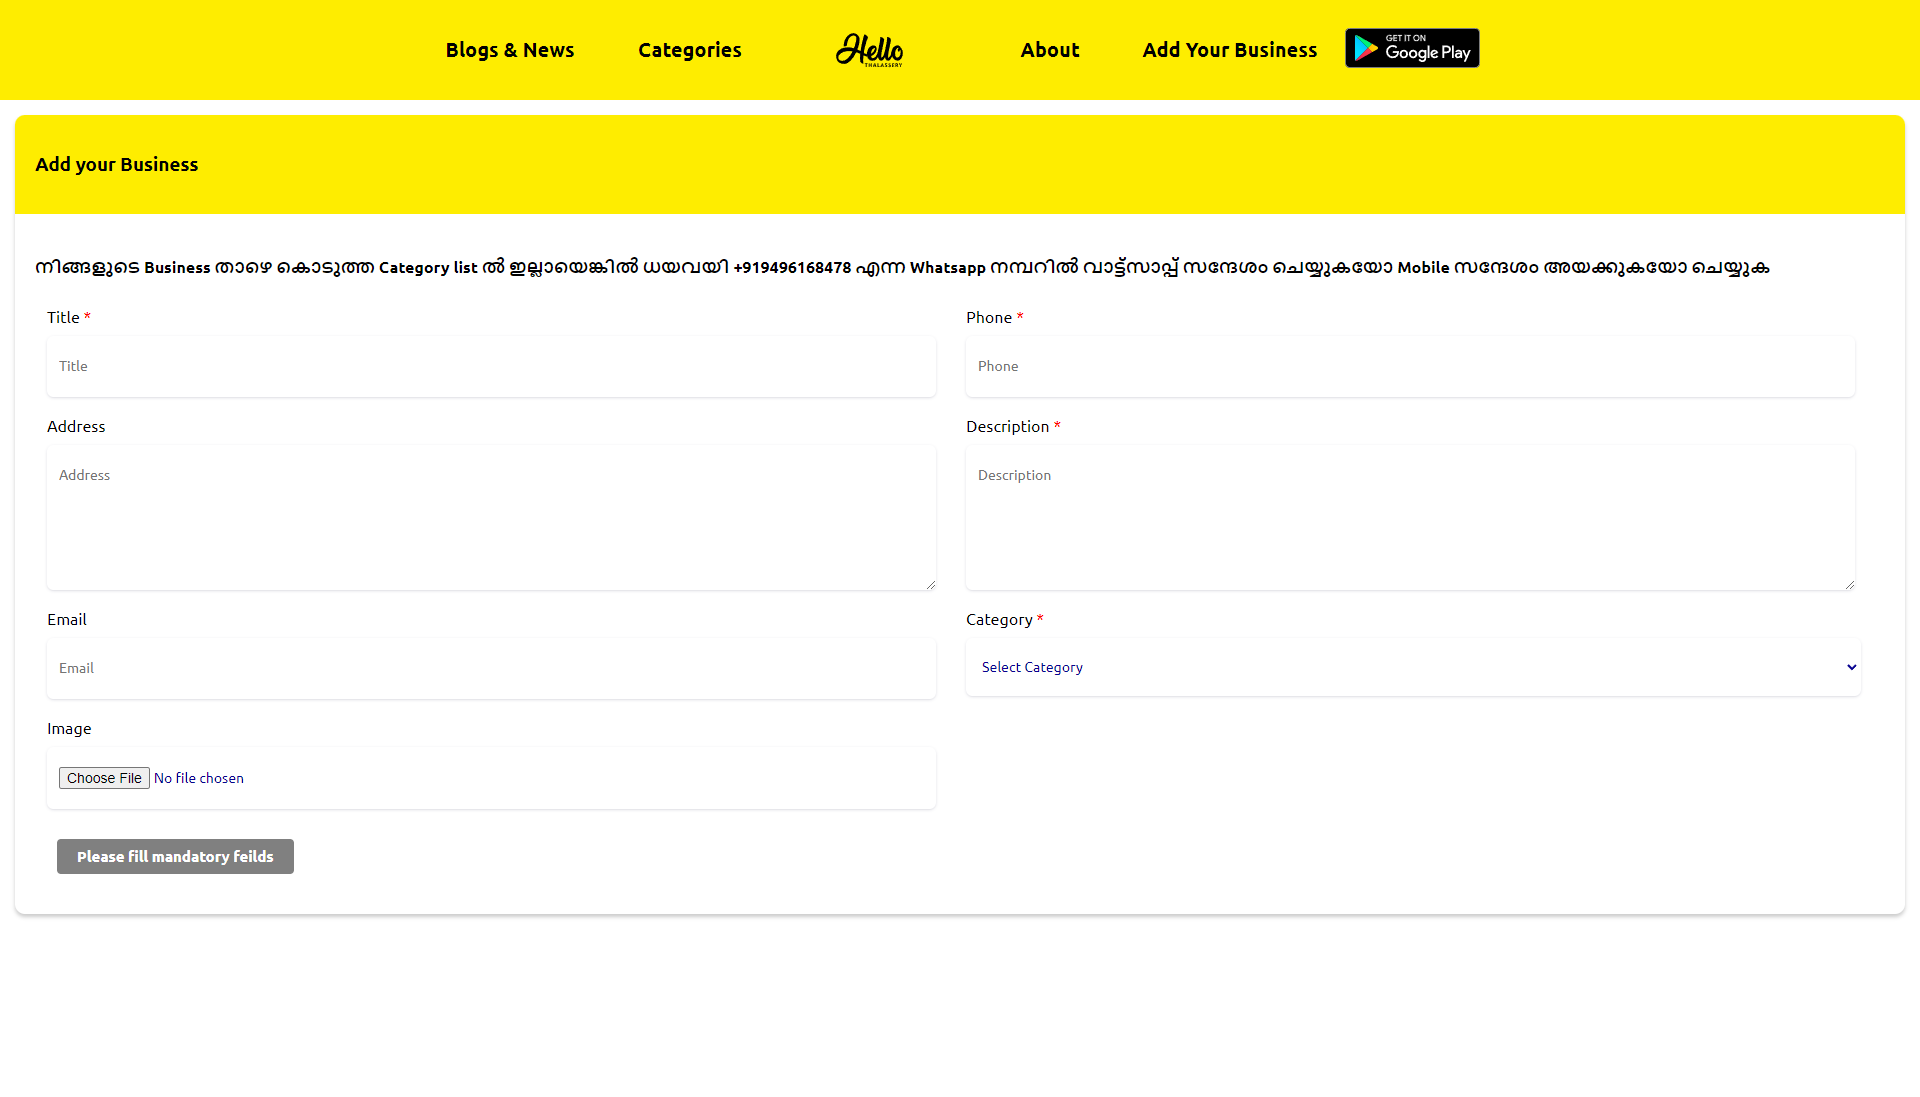Screen dimensions: 1920x1097
Task: Click the Hello Thalassery logo
Action: click(869, 49)
